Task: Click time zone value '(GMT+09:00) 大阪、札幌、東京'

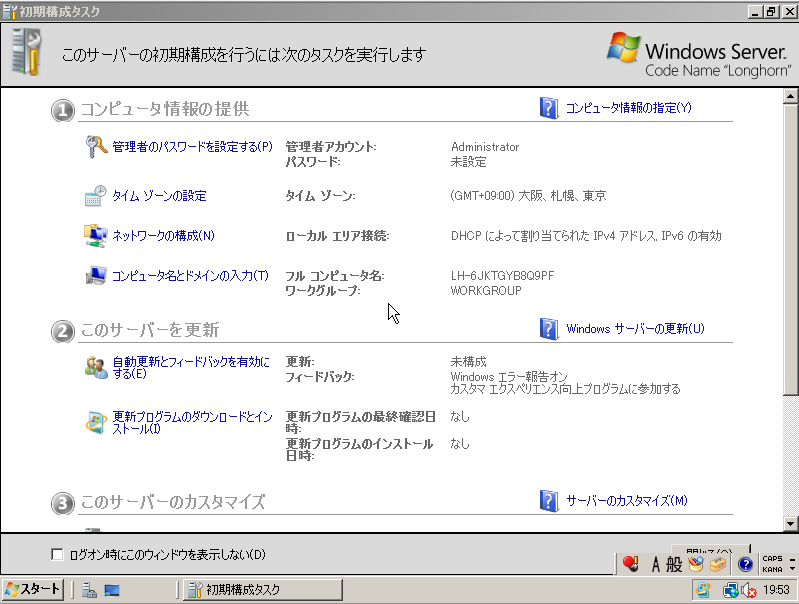Action: click(528, 196)
